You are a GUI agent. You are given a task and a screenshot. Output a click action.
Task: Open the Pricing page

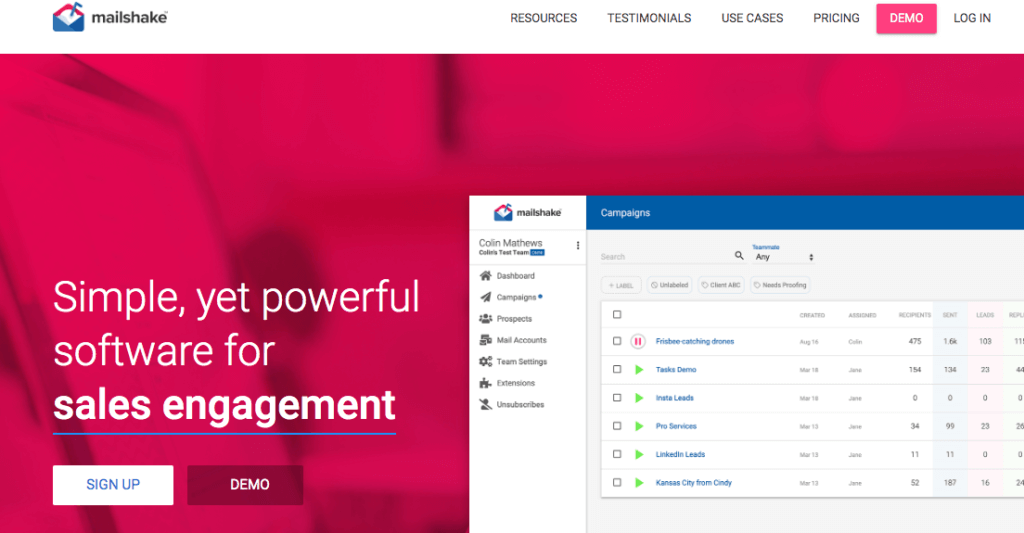pos(836,18)
